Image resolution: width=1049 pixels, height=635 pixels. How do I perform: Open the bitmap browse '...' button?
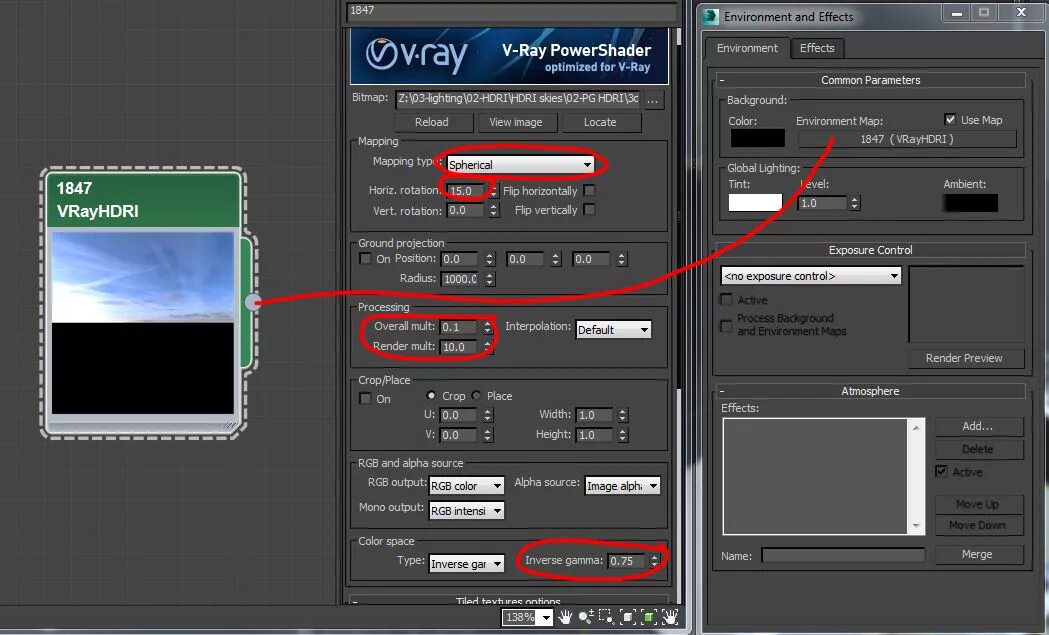pyautogui.click(x=652, y=100)
